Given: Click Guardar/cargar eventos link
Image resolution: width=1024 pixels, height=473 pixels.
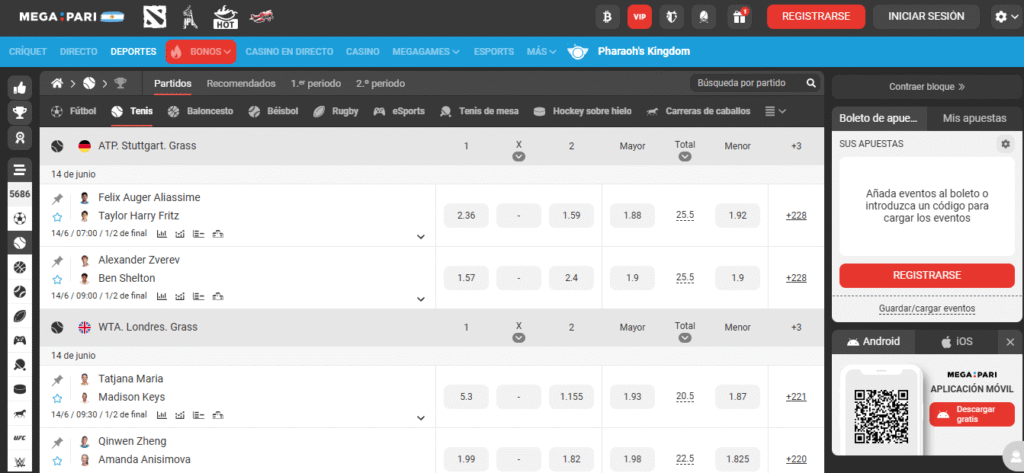Looking at the screenshot, I should pyautogui.click(x=927, y=308).
